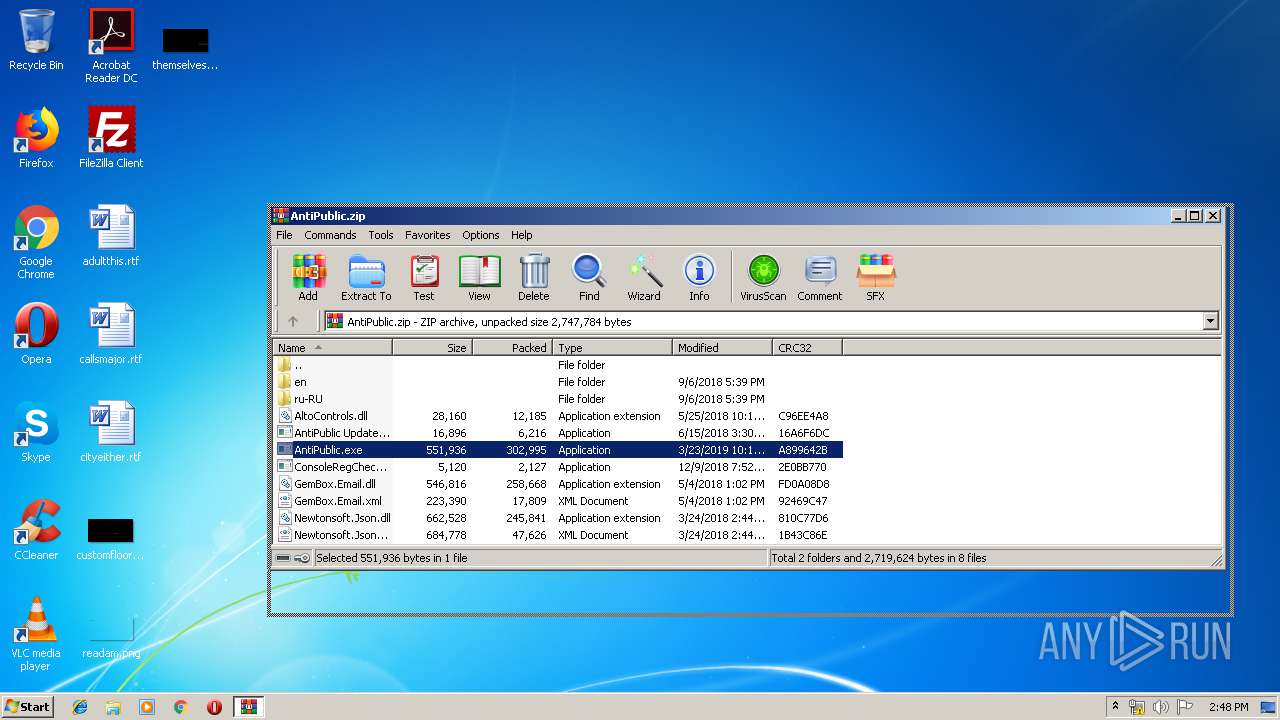The image size is (1280, 720).
Task: Select GemBox.Email.dll file row
Action: tap(558, 484)
